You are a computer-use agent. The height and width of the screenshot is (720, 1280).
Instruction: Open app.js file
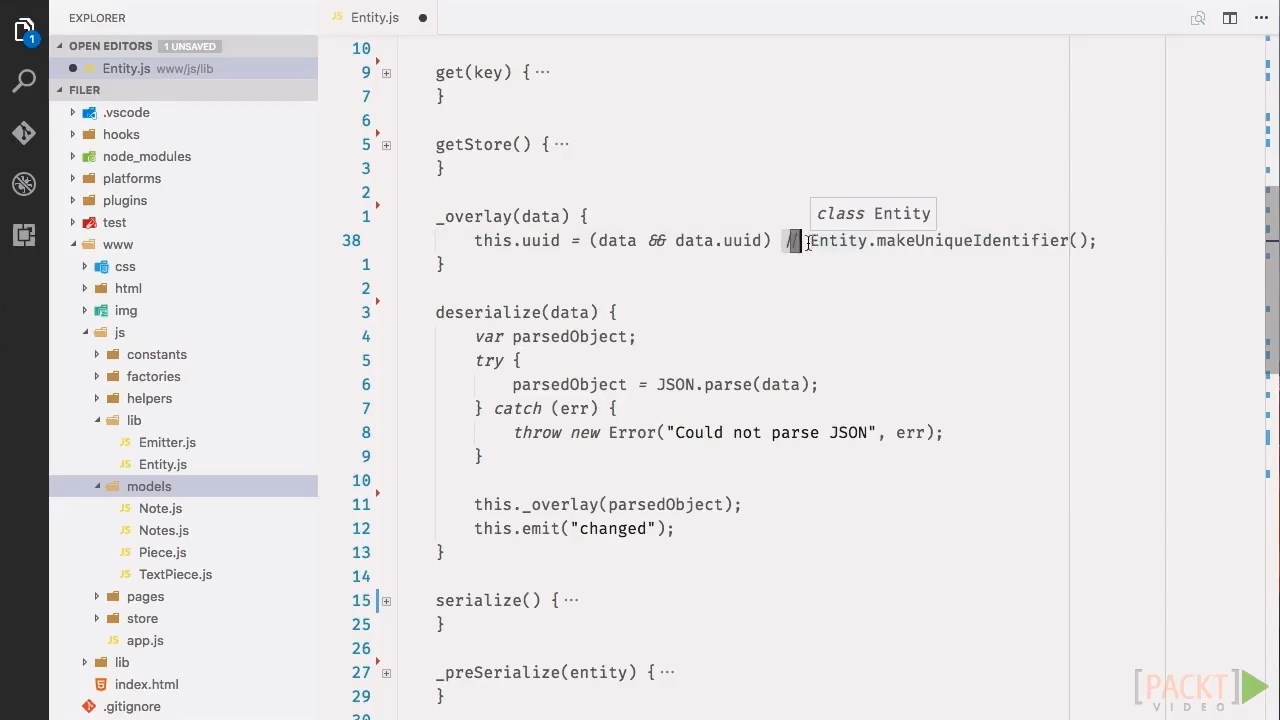145,640
